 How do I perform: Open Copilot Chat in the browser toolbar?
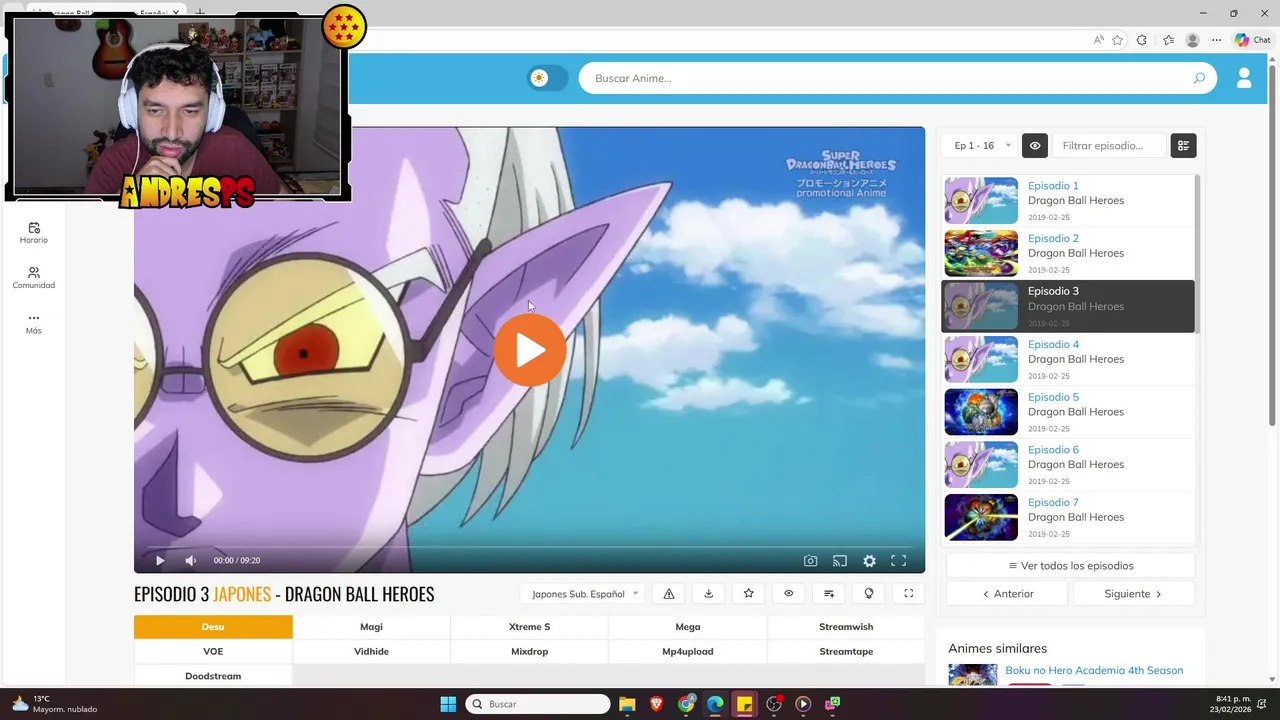pyautogui.click(x=1253, y=40)
